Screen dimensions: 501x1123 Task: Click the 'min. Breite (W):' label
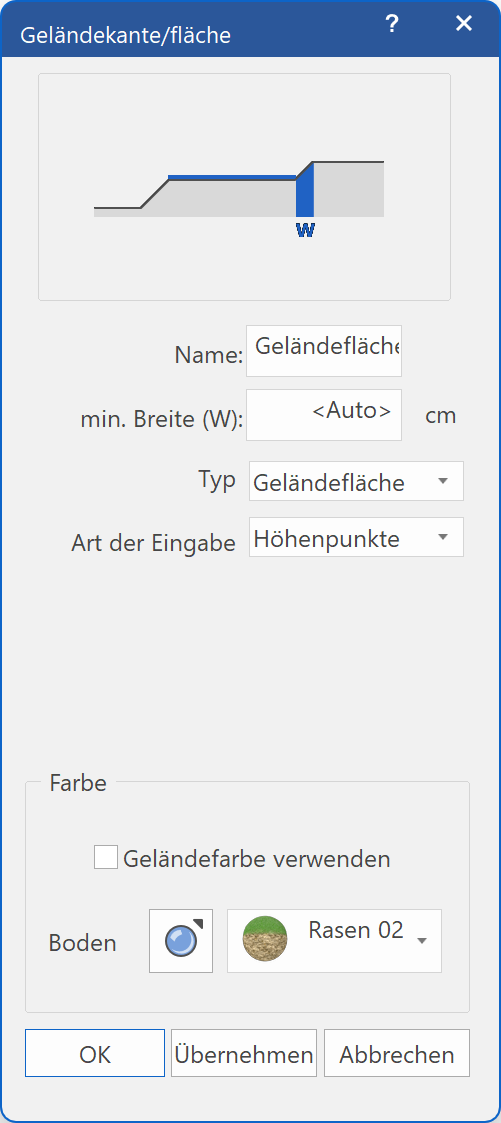point(162,420)
